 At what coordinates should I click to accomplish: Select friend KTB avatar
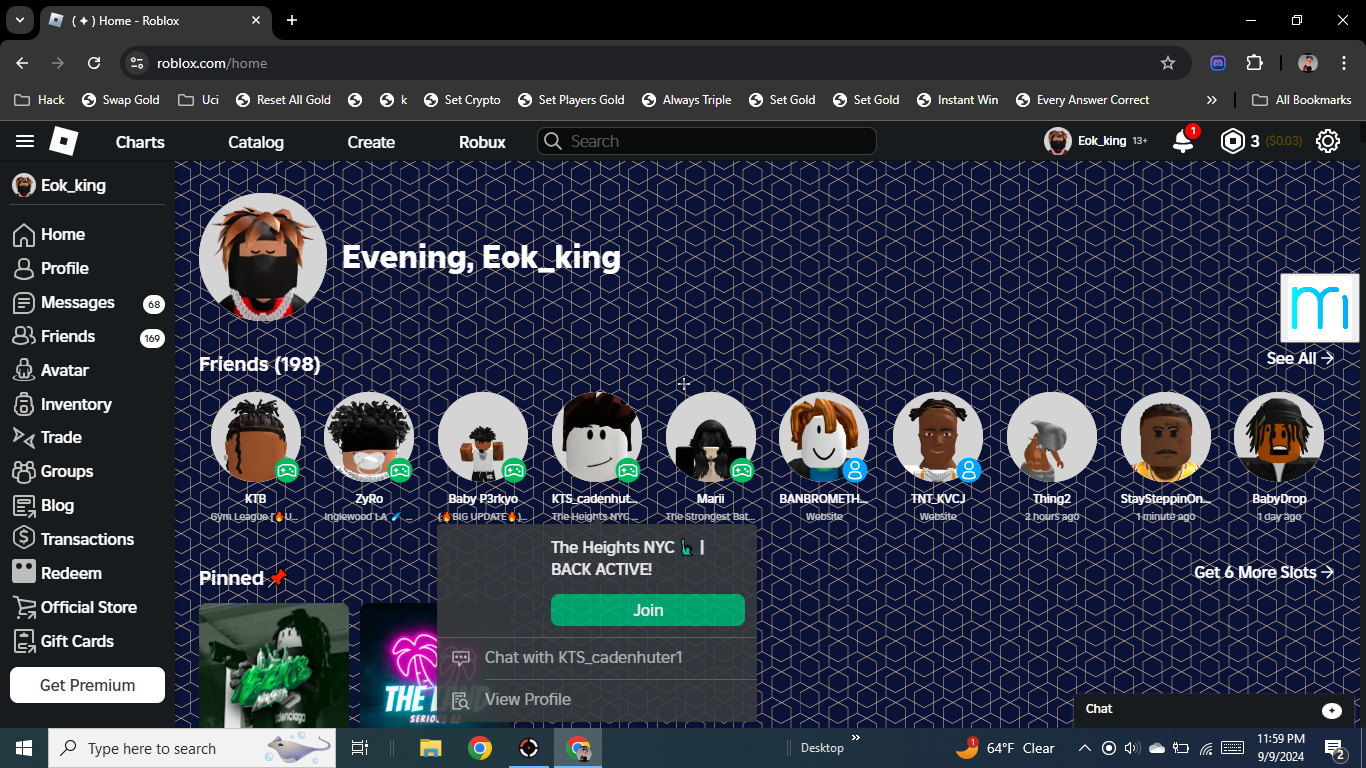[x=256, y=437]
